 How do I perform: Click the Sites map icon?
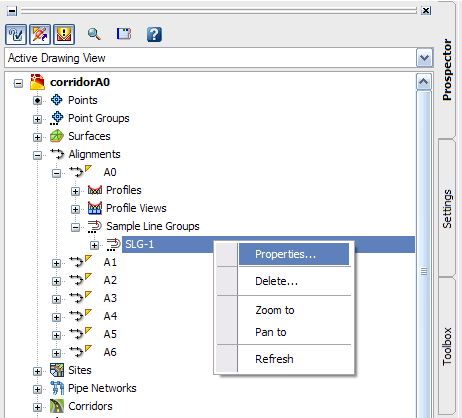coord(57,370)
